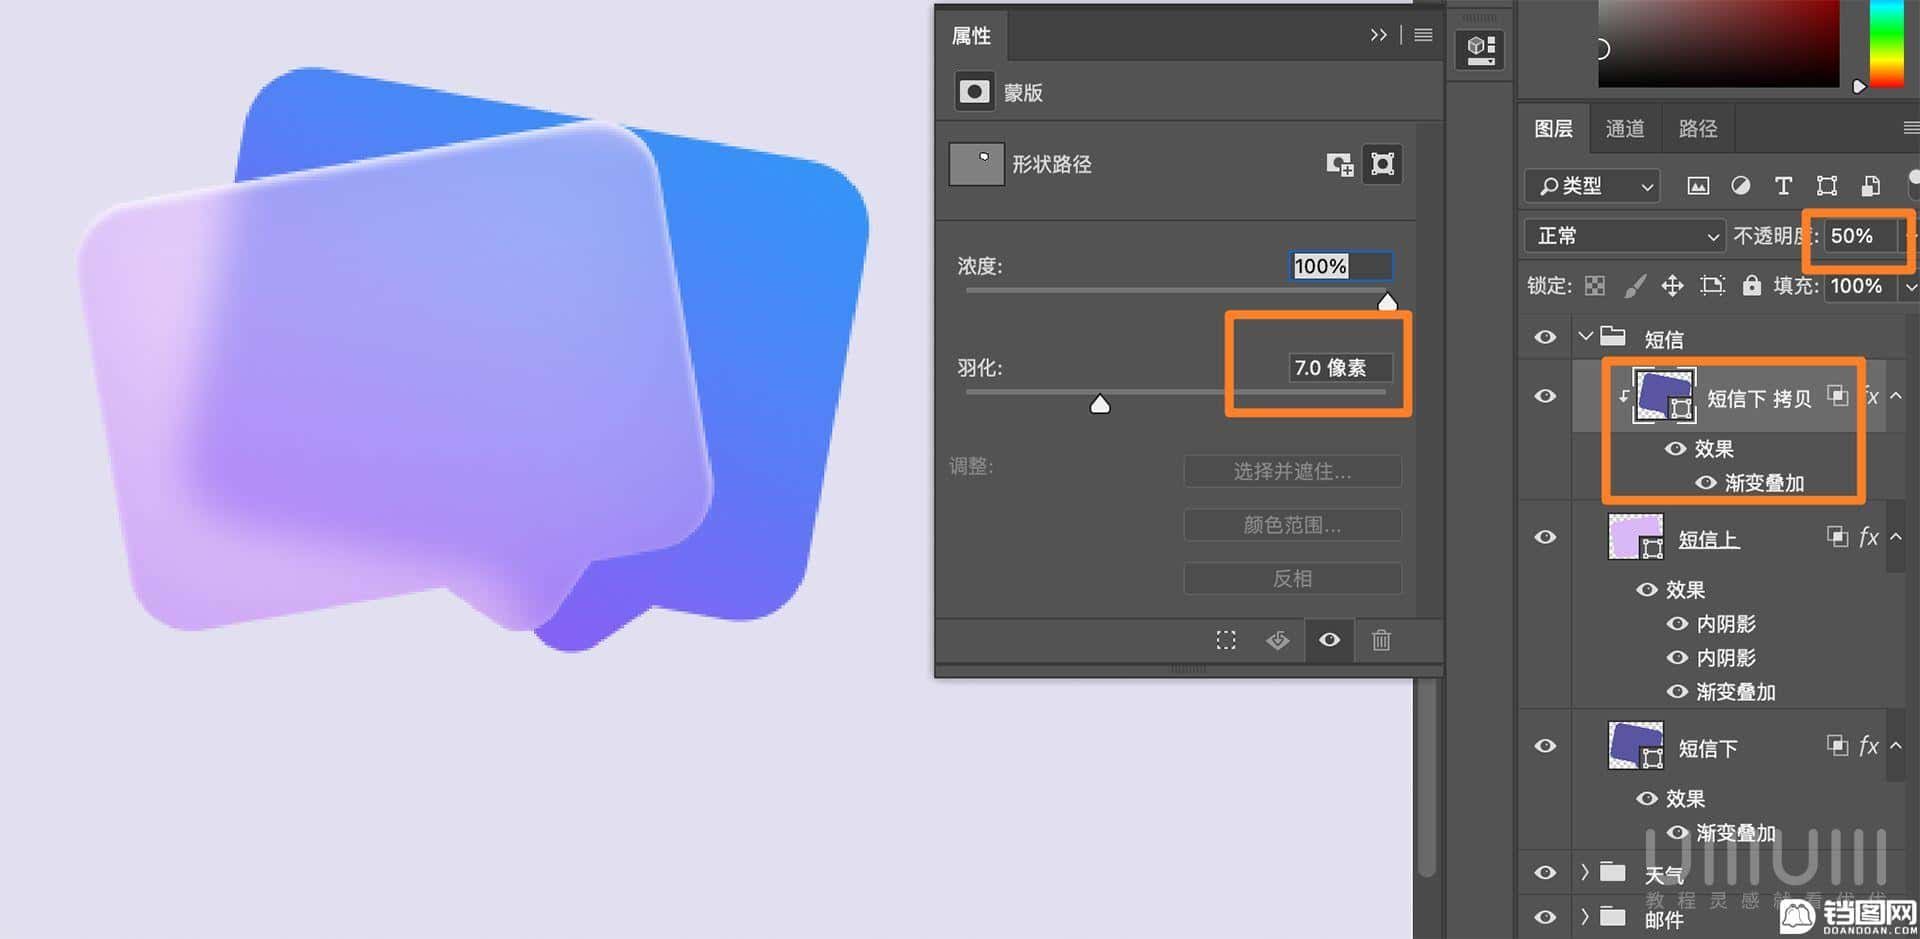Viewport: 1920px width, 939px height.
Task: Click the 不透明度 50% field
Action: [1861, 236]
